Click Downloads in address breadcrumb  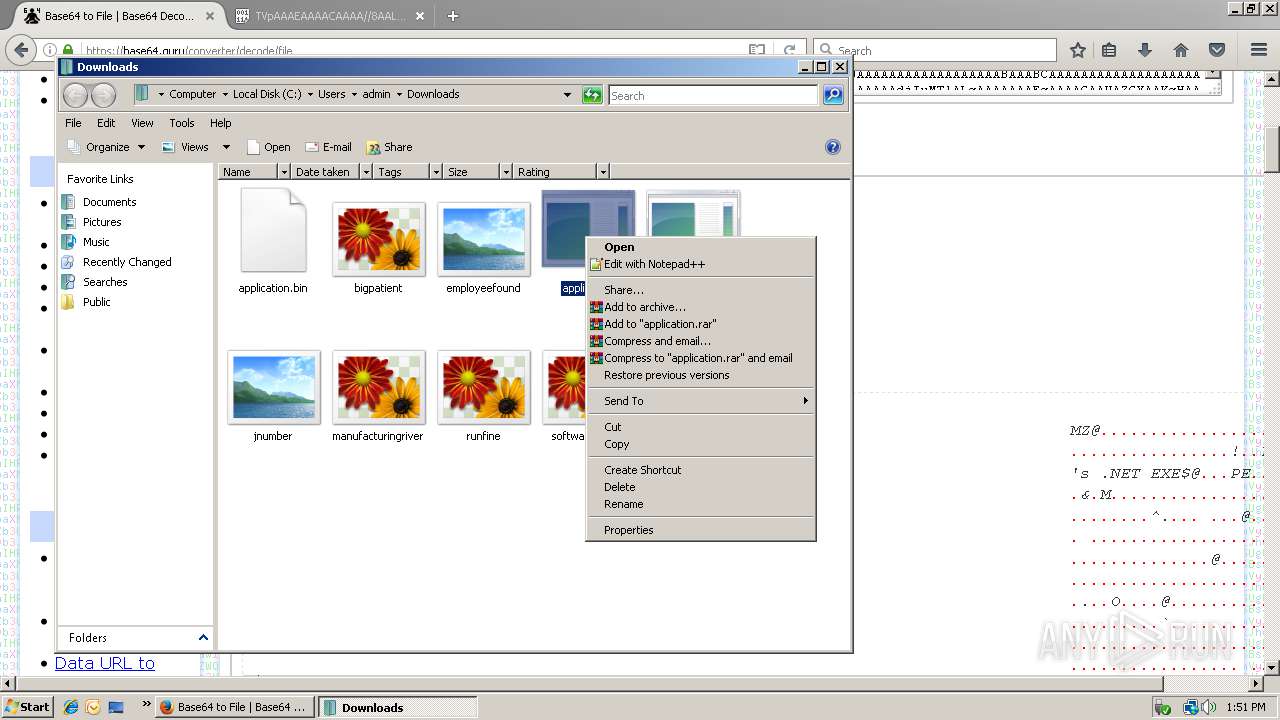coord(433,94)
